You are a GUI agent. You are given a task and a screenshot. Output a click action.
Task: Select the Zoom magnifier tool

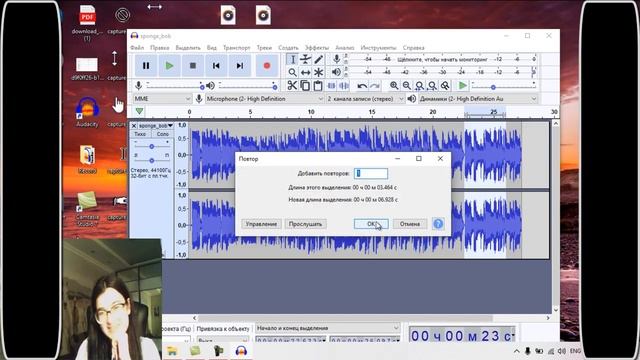(x=292, y=73)
